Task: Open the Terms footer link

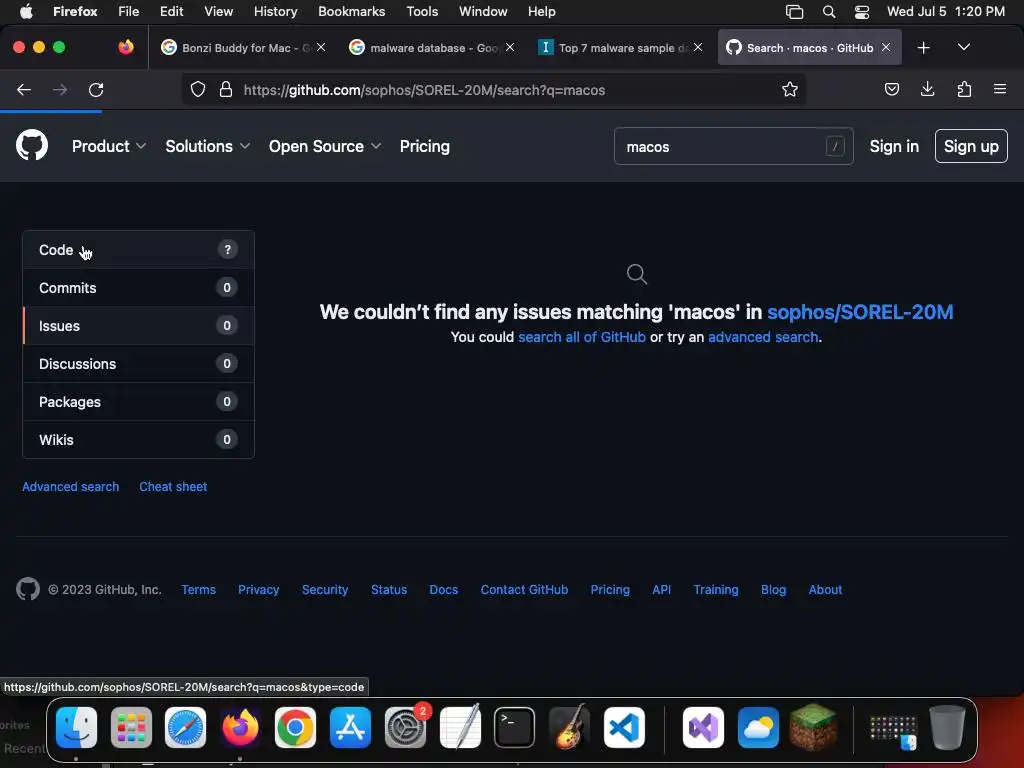Action: point(199,590)
